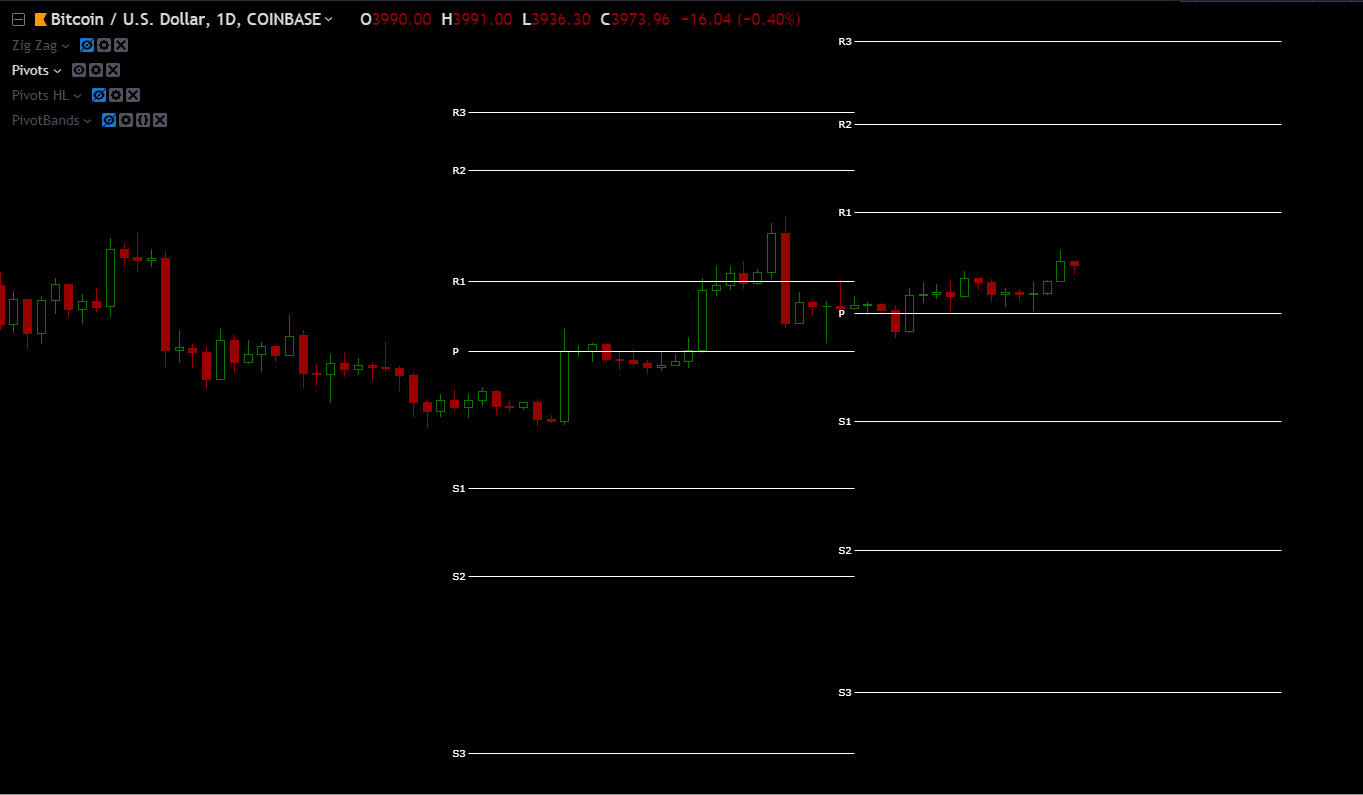Show the hidden Pivots HL indicator

[98, 95]
